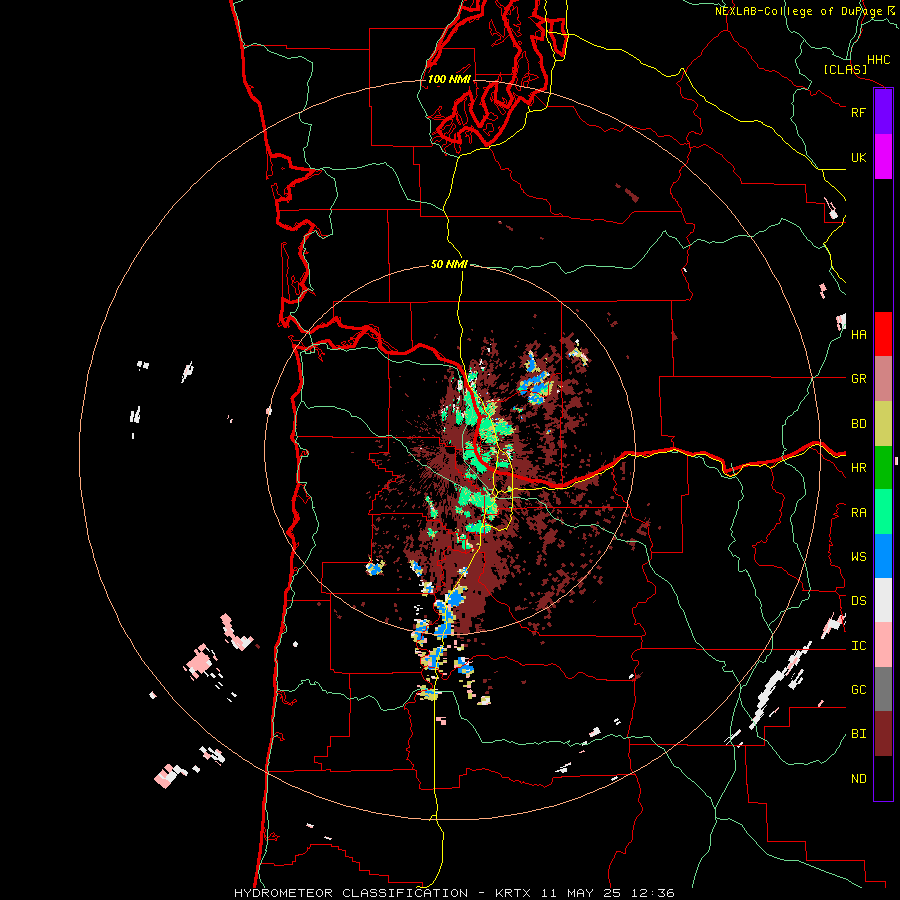Click the GC gray legend swatch
This screenshot has width=900, height=900.
[x=883, y=689]
